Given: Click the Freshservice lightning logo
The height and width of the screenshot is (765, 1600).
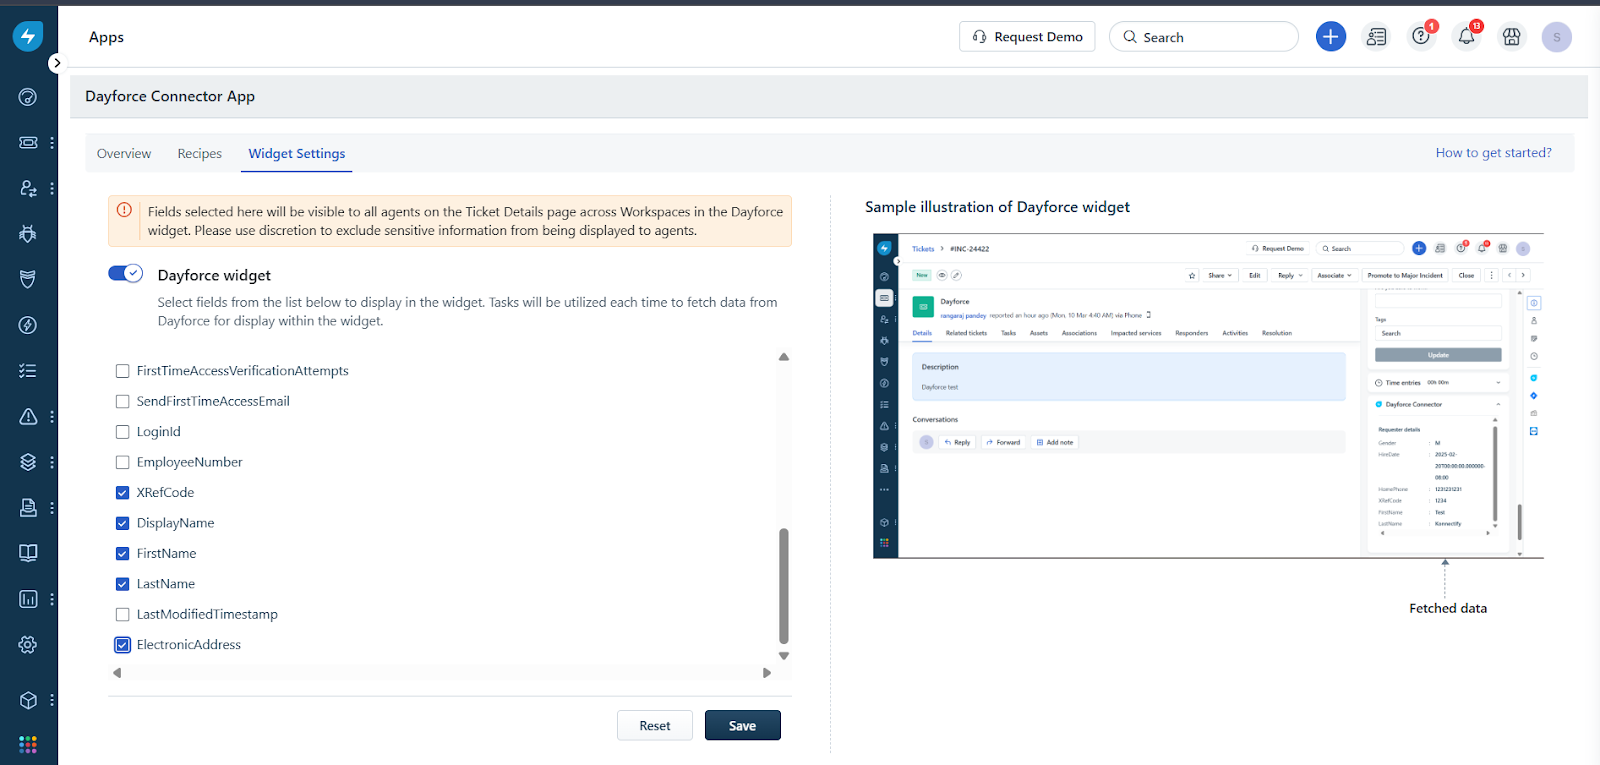Looking at the screenshot, I should (x=28, y=37).
